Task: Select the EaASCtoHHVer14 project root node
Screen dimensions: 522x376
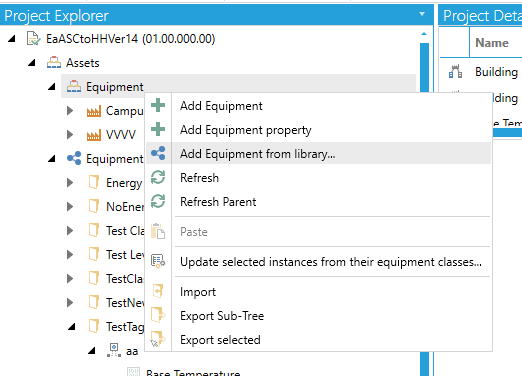Action: 130,39
